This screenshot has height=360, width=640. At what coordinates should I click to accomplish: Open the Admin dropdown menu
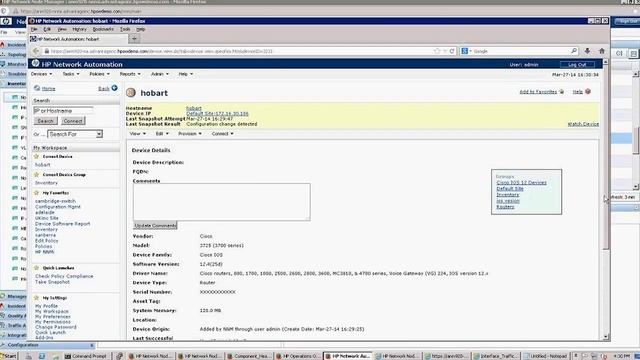coord(160,74)
